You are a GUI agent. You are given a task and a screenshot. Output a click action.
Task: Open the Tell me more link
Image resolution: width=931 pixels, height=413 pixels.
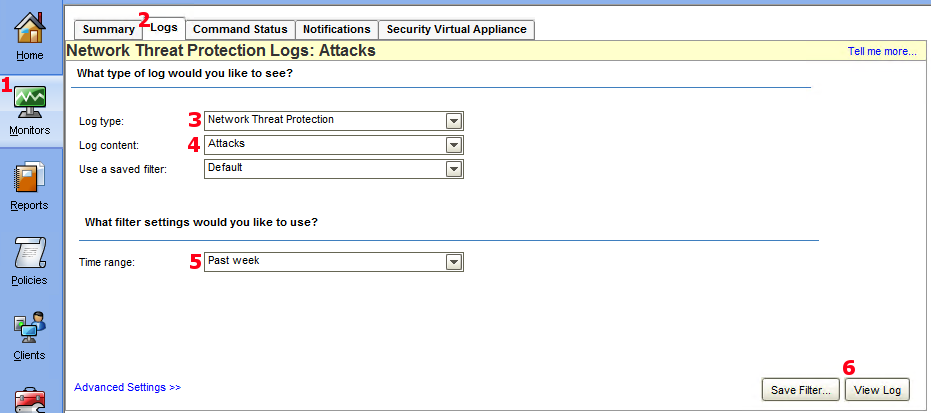[881, 51]
